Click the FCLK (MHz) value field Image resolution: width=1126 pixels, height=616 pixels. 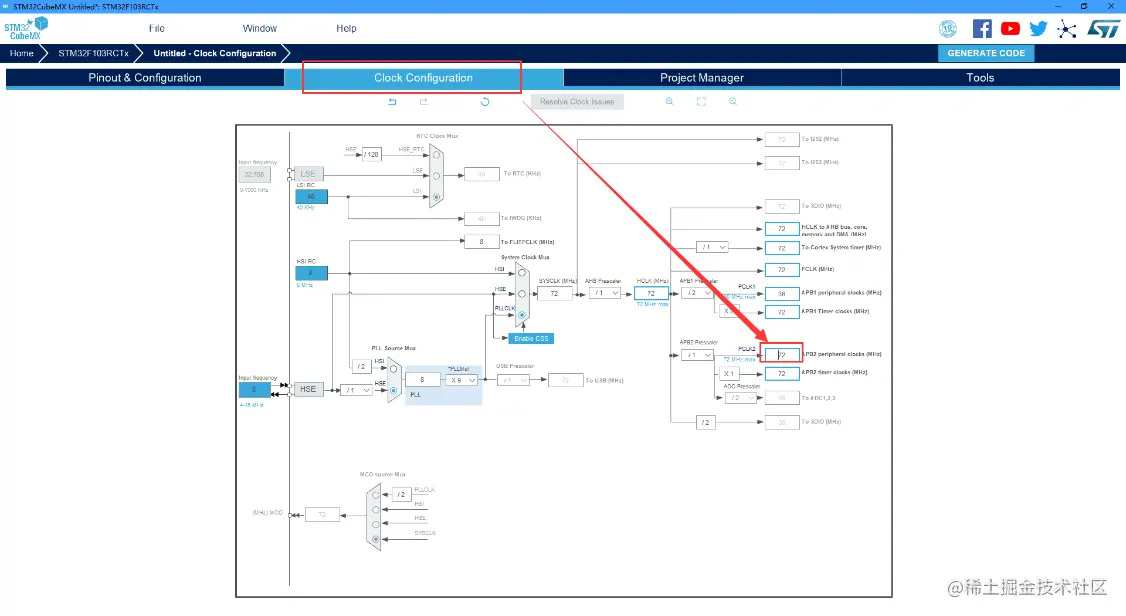(782, 270)
